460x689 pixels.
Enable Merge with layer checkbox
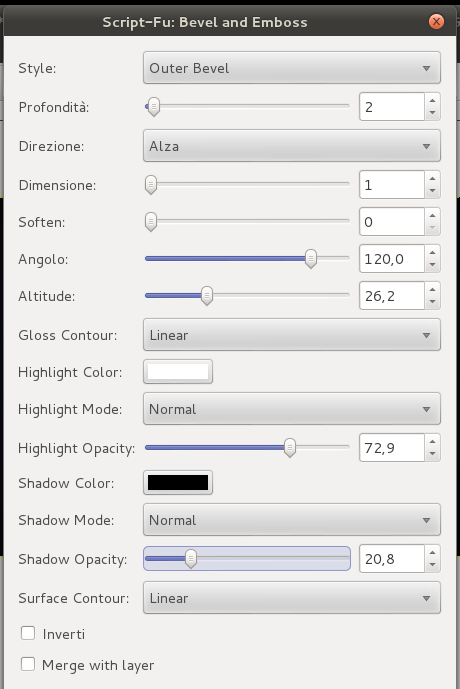(x=28, y=664)
